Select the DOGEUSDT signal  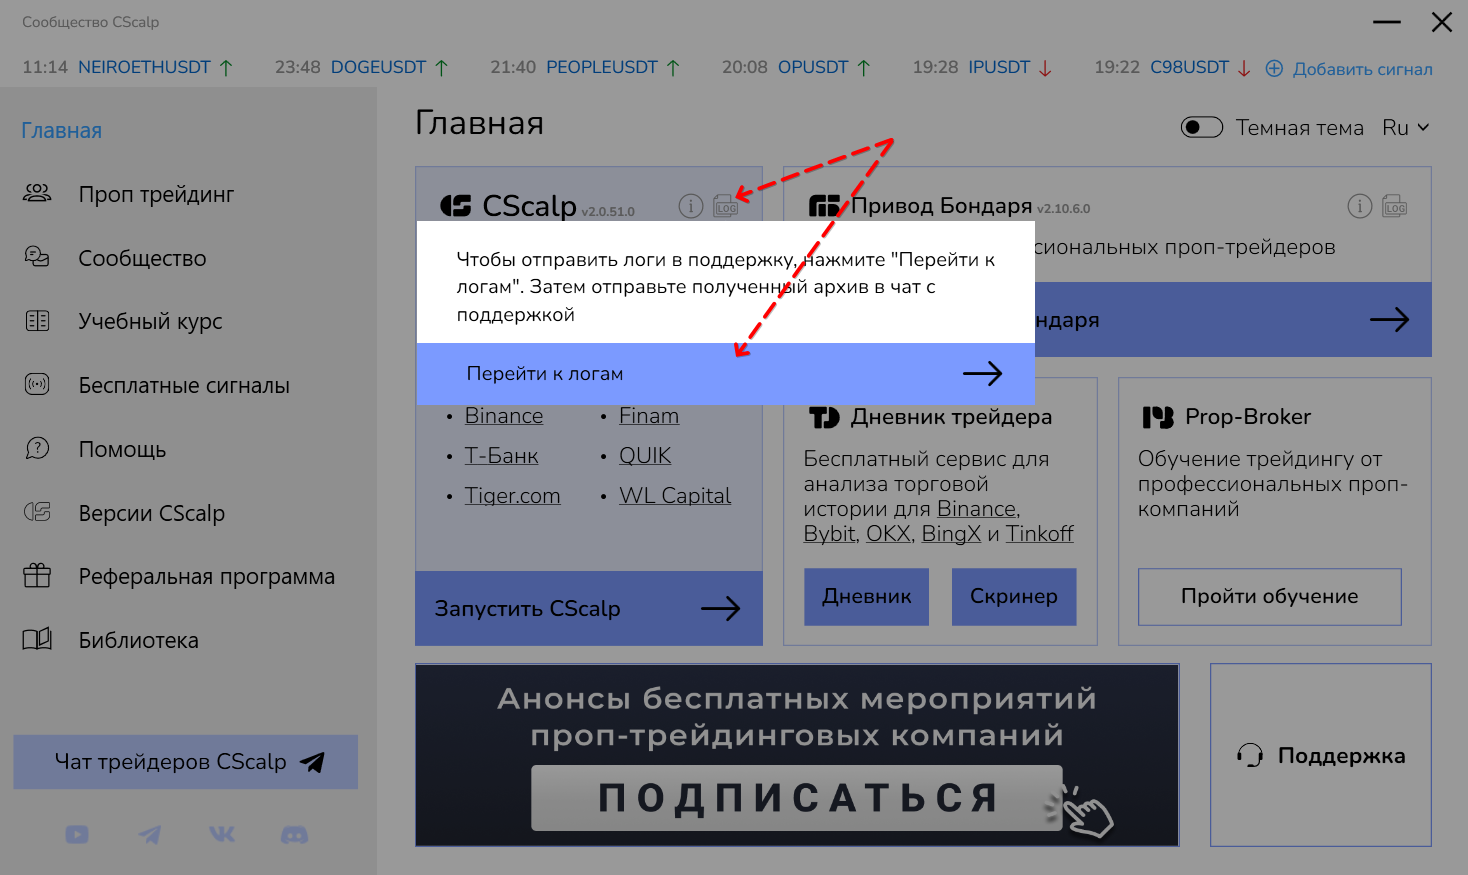(378, 67)
